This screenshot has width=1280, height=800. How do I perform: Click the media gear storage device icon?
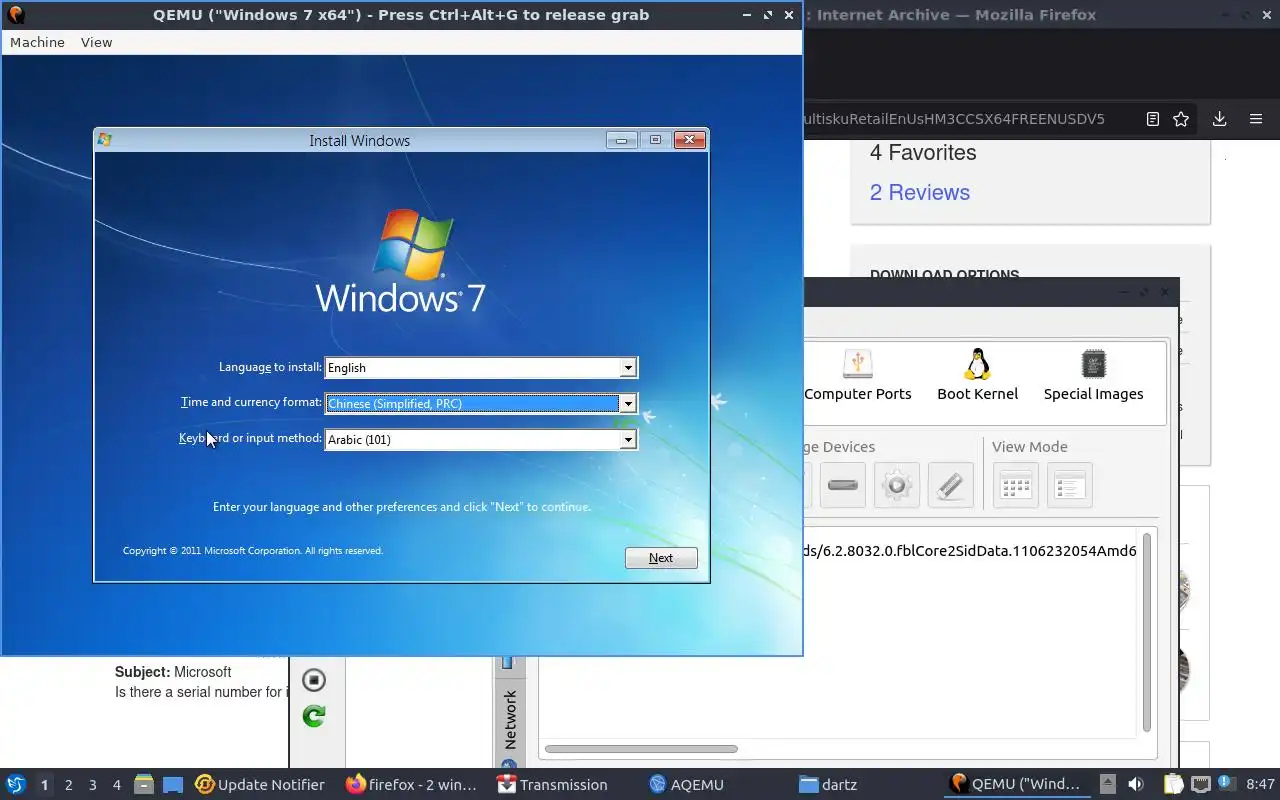pos(897,486)
